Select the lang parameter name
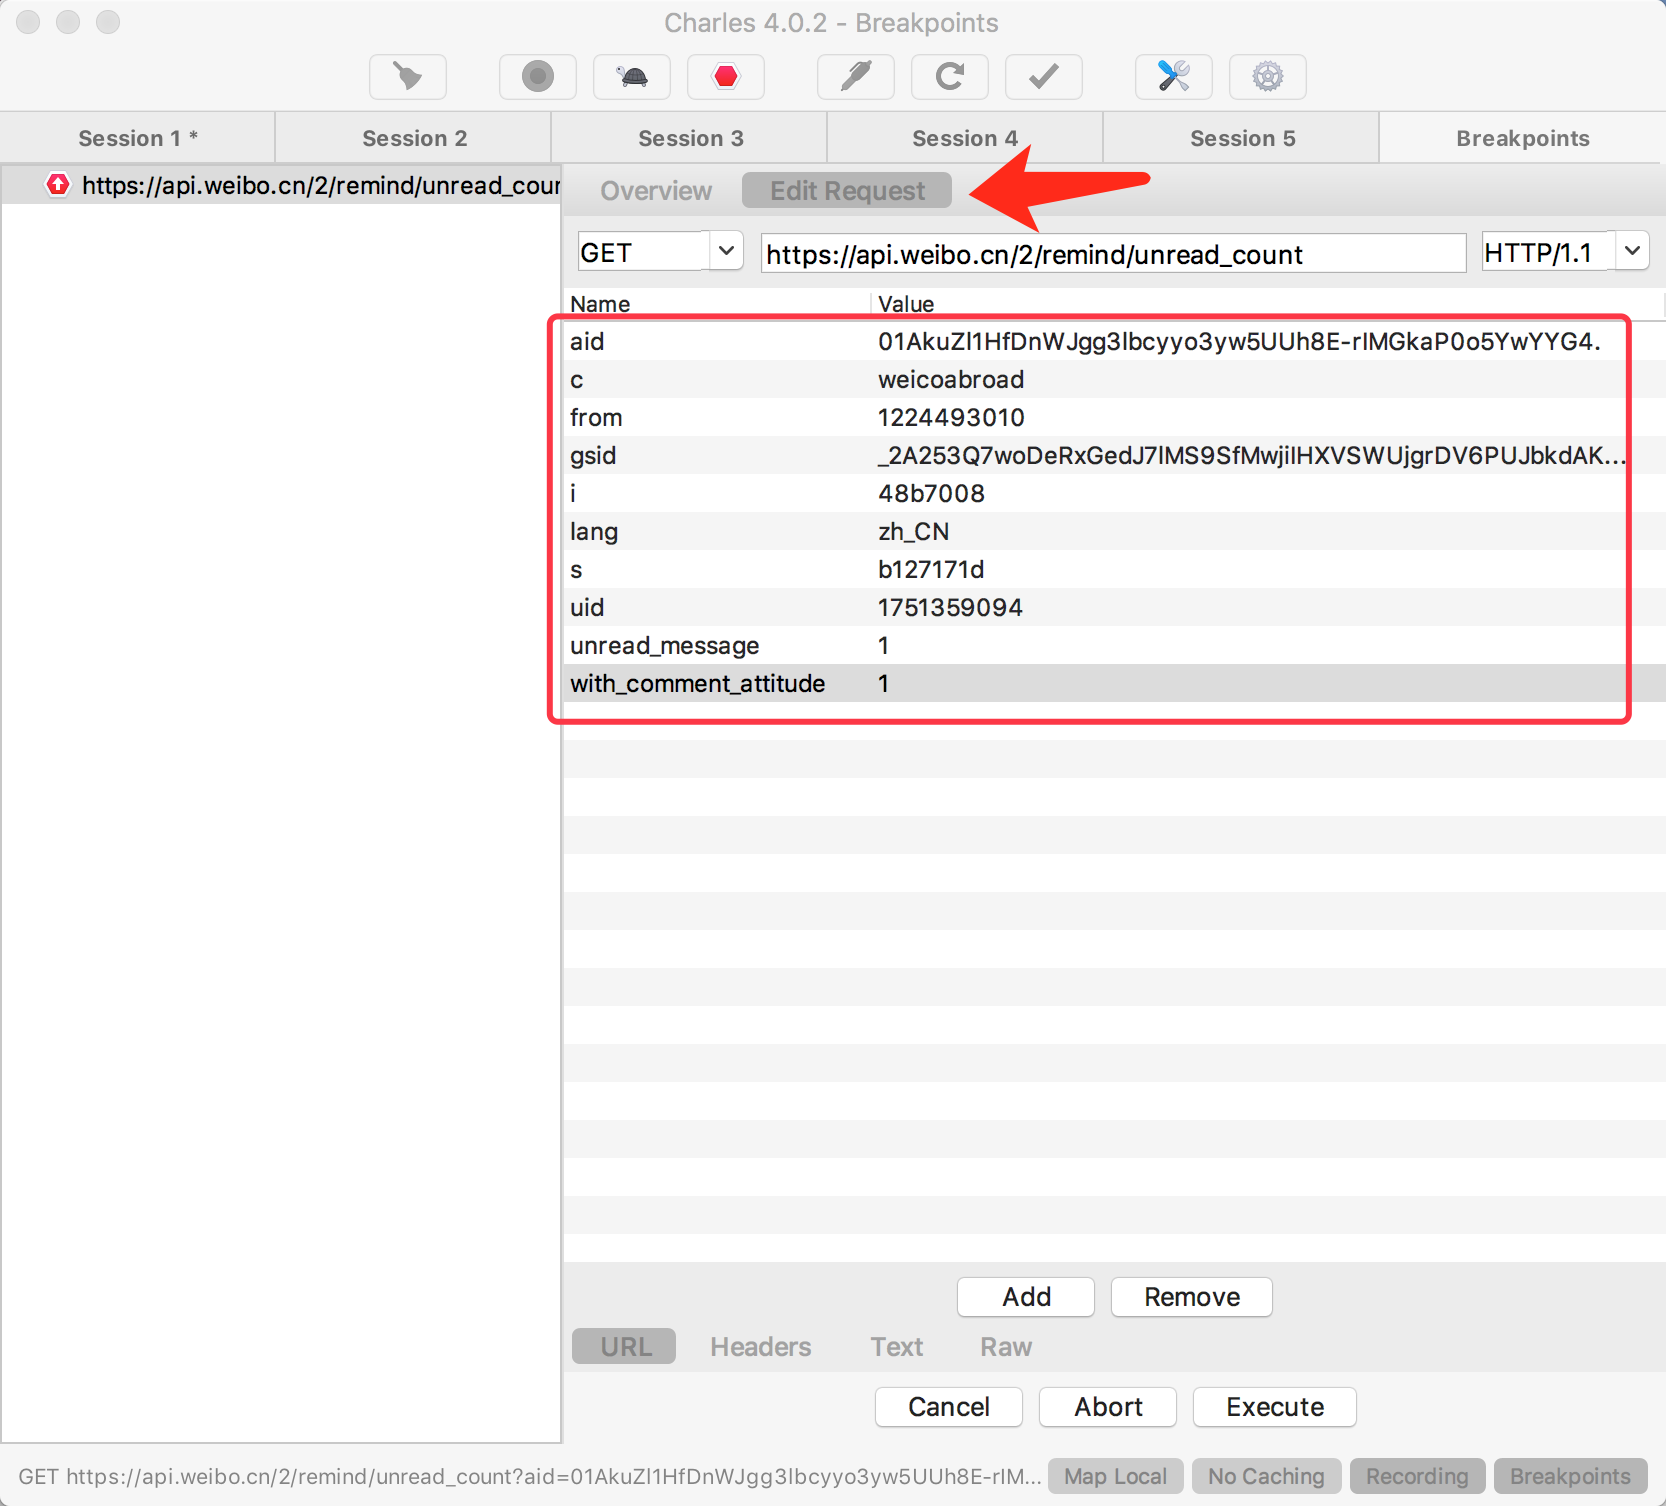 594,532
